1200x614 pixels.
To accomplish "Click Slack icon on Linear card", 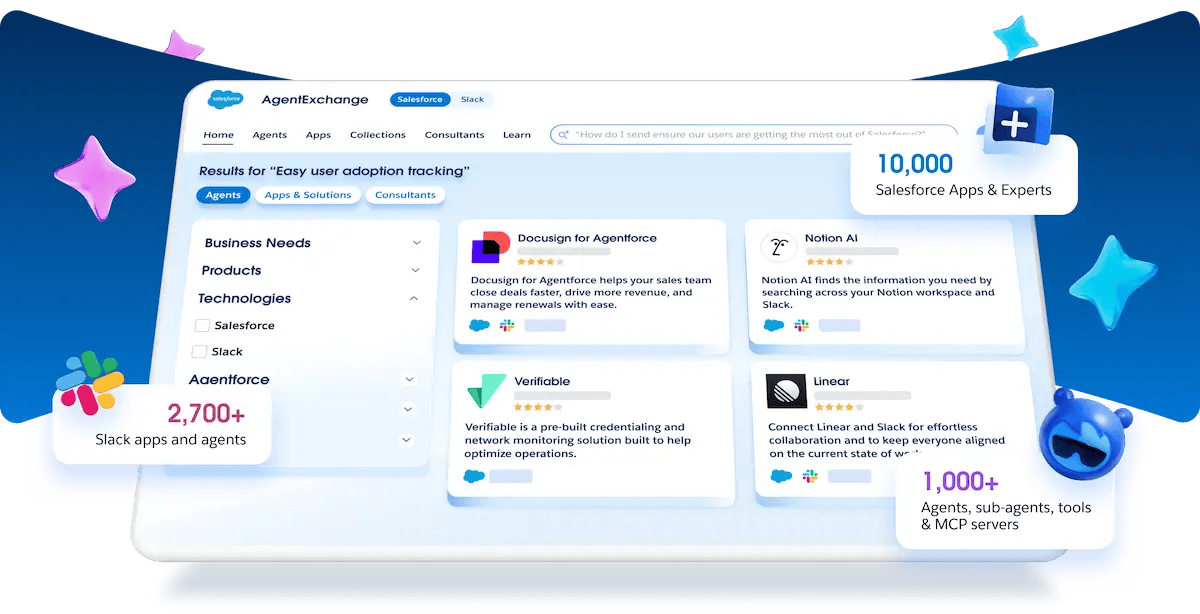I will pyautogui.click(x=810, y=476).
